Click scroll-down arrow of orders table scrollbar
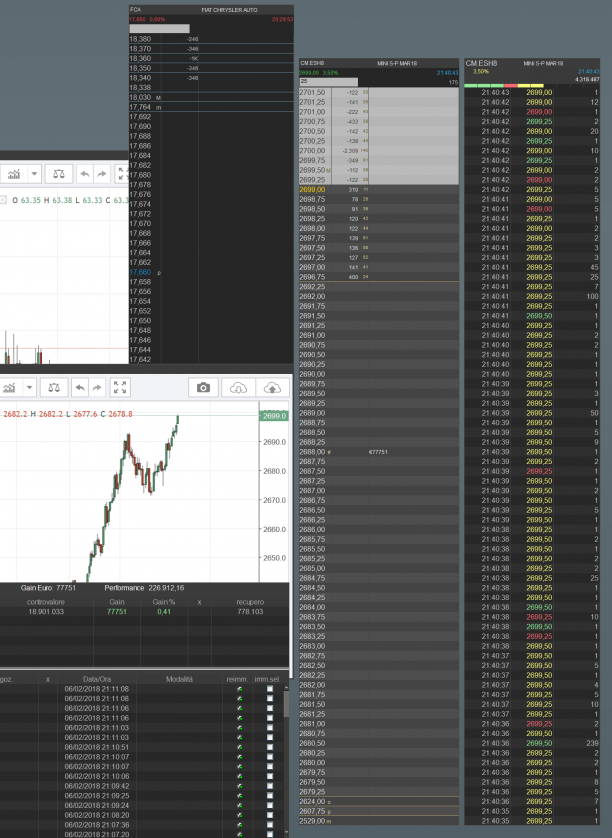 point(286,833)
